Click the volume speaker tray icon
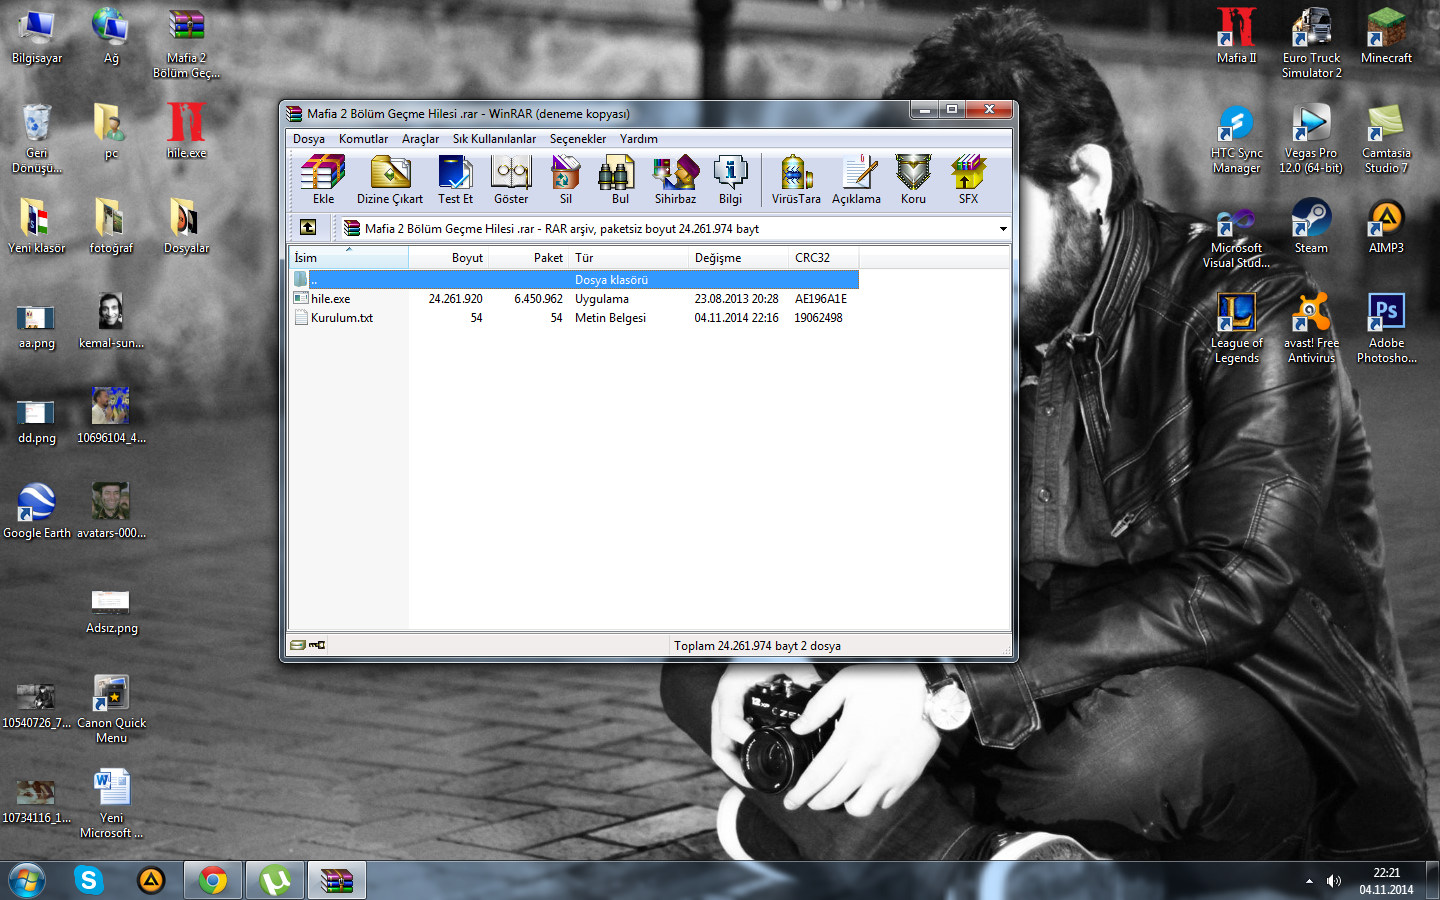This screenshot has height=900, width=1440. tap(1333, 881)
